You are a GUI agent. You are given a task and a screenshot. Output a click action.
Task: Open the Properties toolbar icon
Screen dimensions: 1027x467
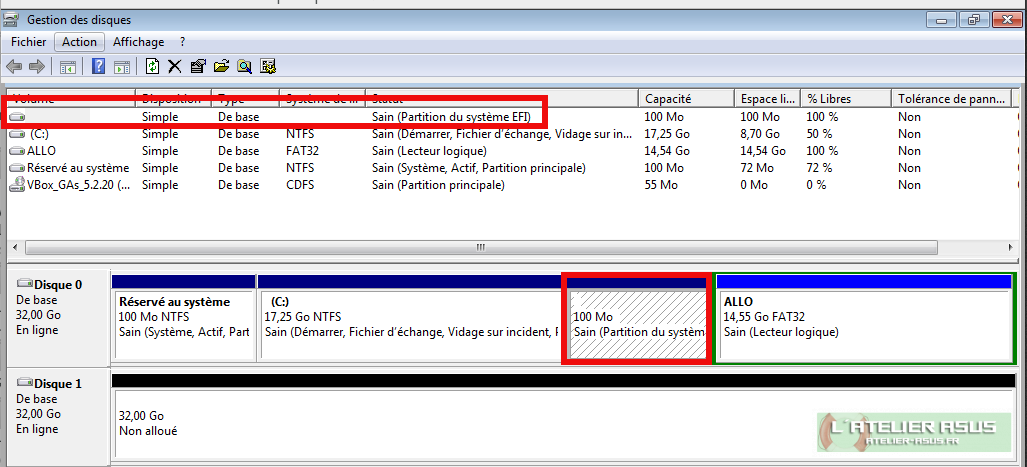click(x=197, y=67)
